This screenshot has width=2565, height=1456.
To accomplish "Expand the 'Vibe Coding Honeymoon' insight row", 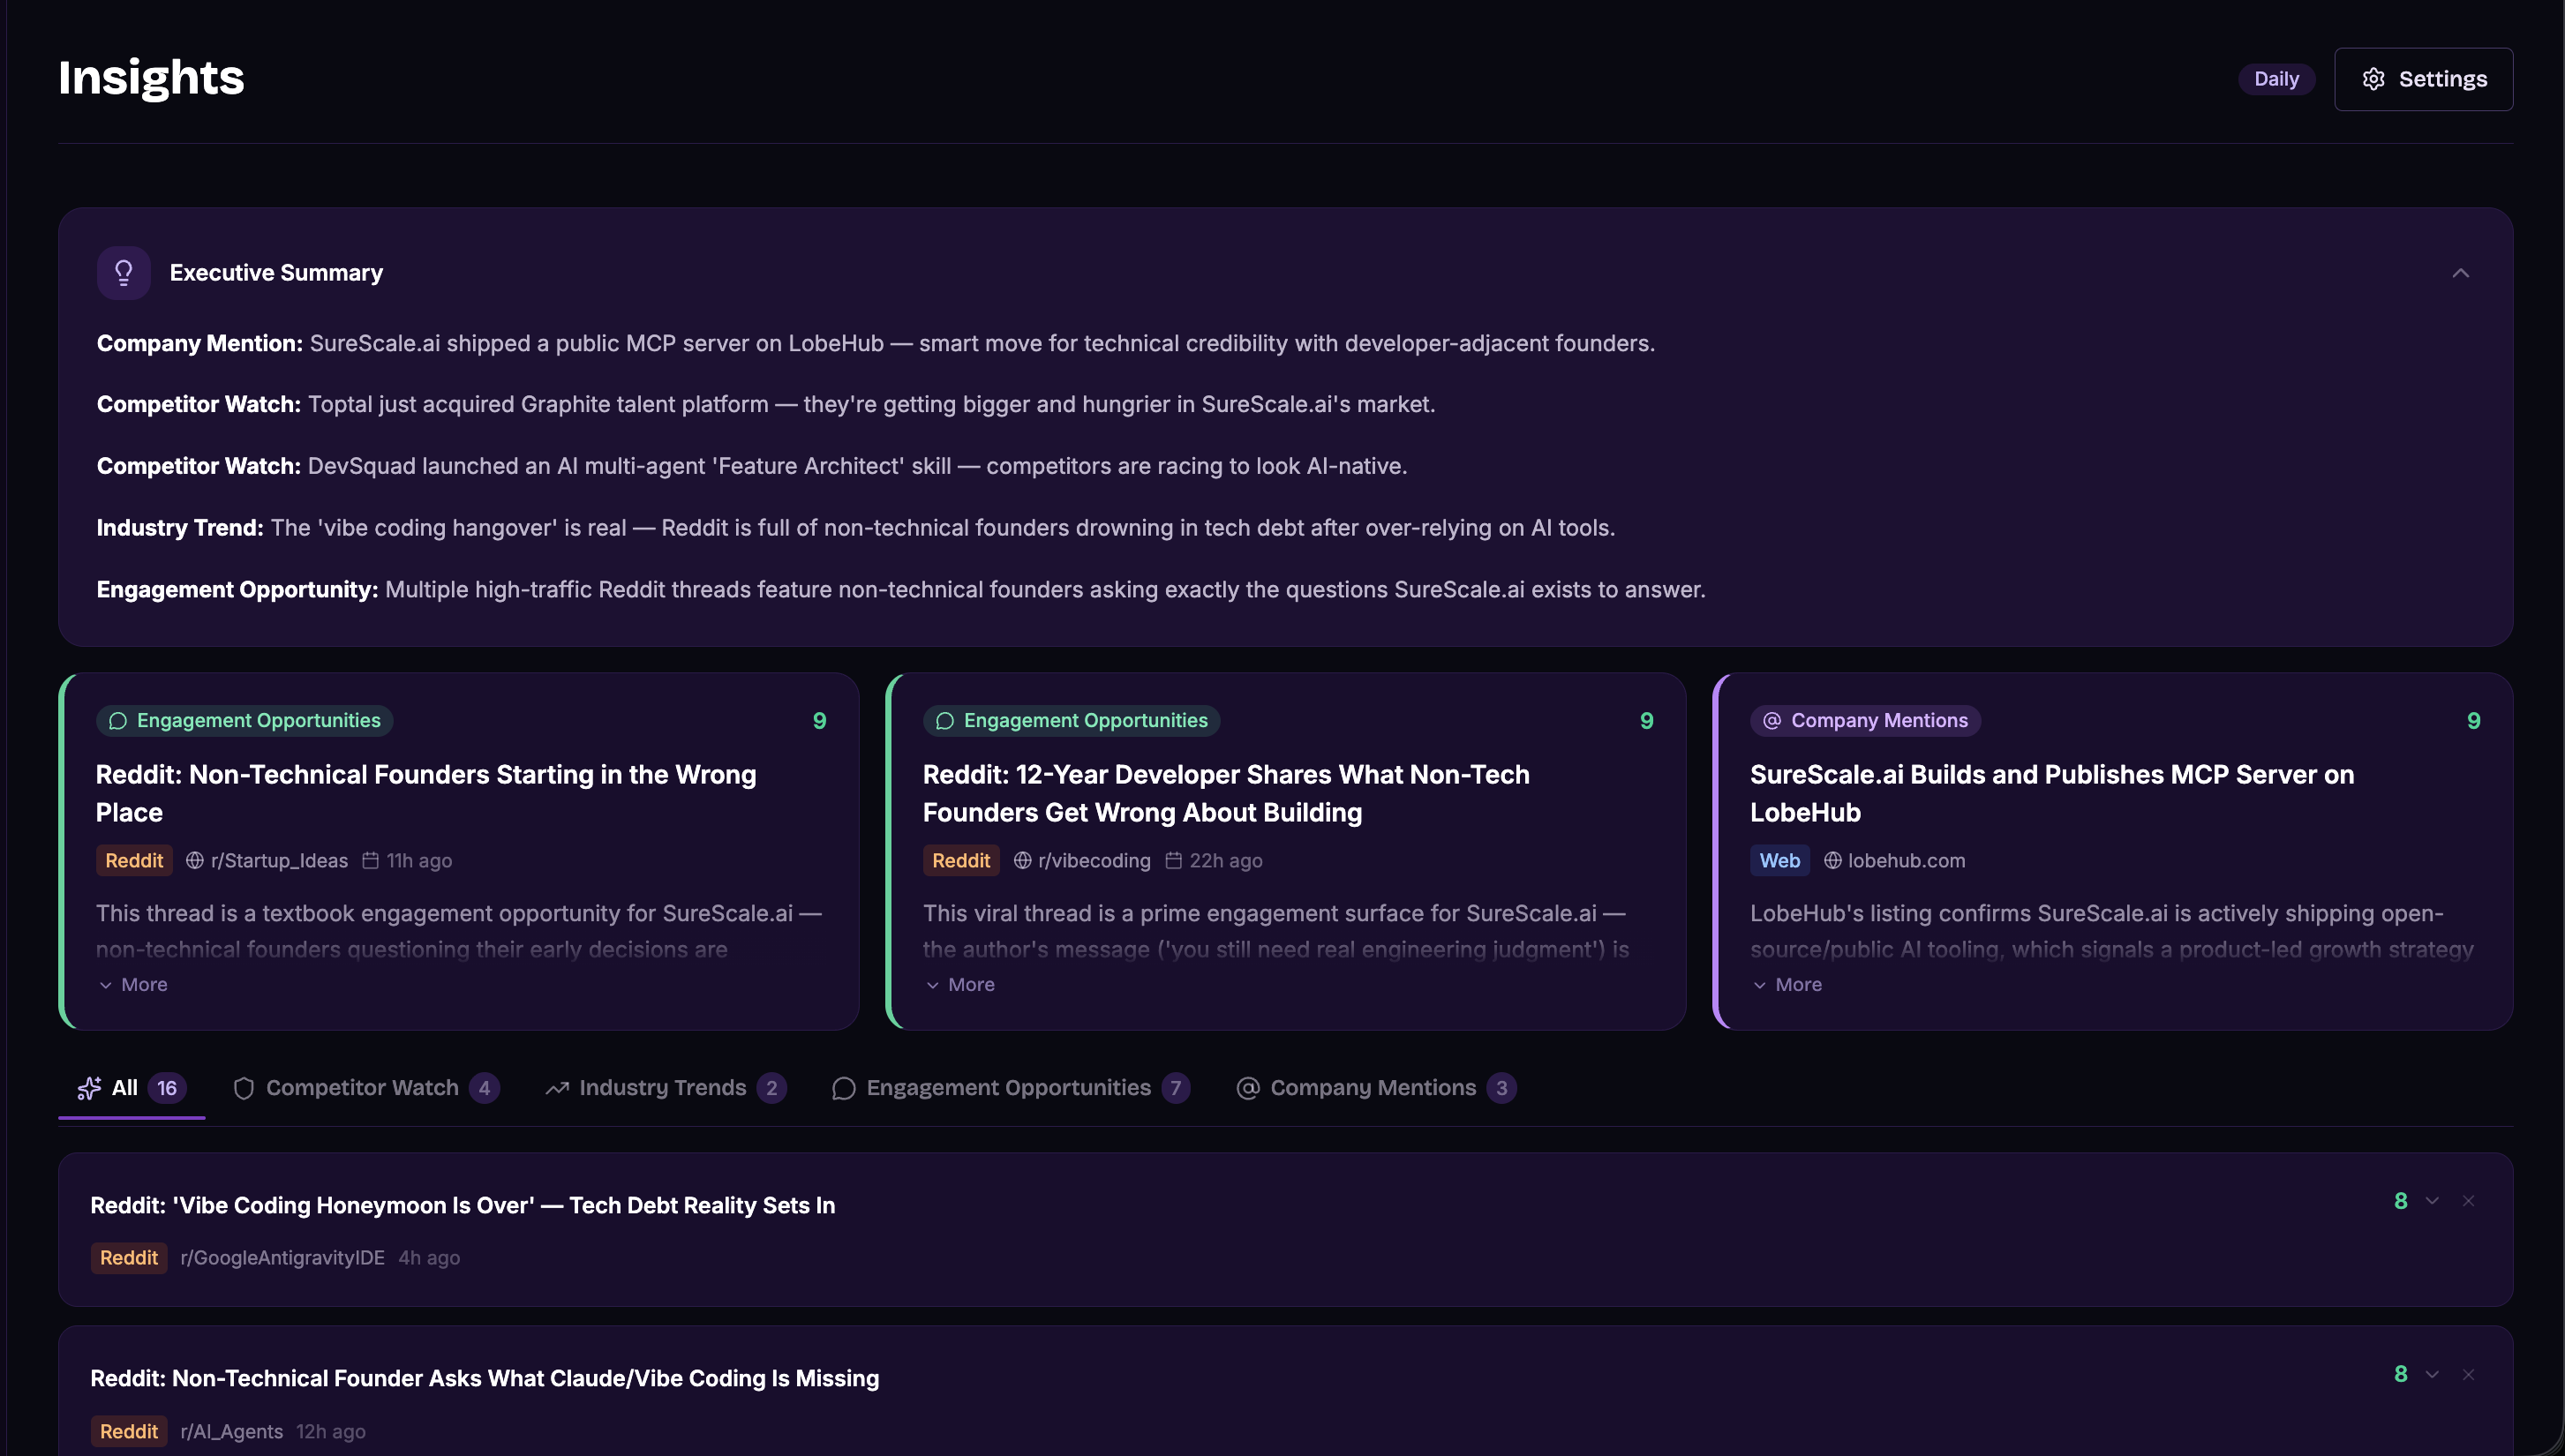I will [x=2432, y=1201].
